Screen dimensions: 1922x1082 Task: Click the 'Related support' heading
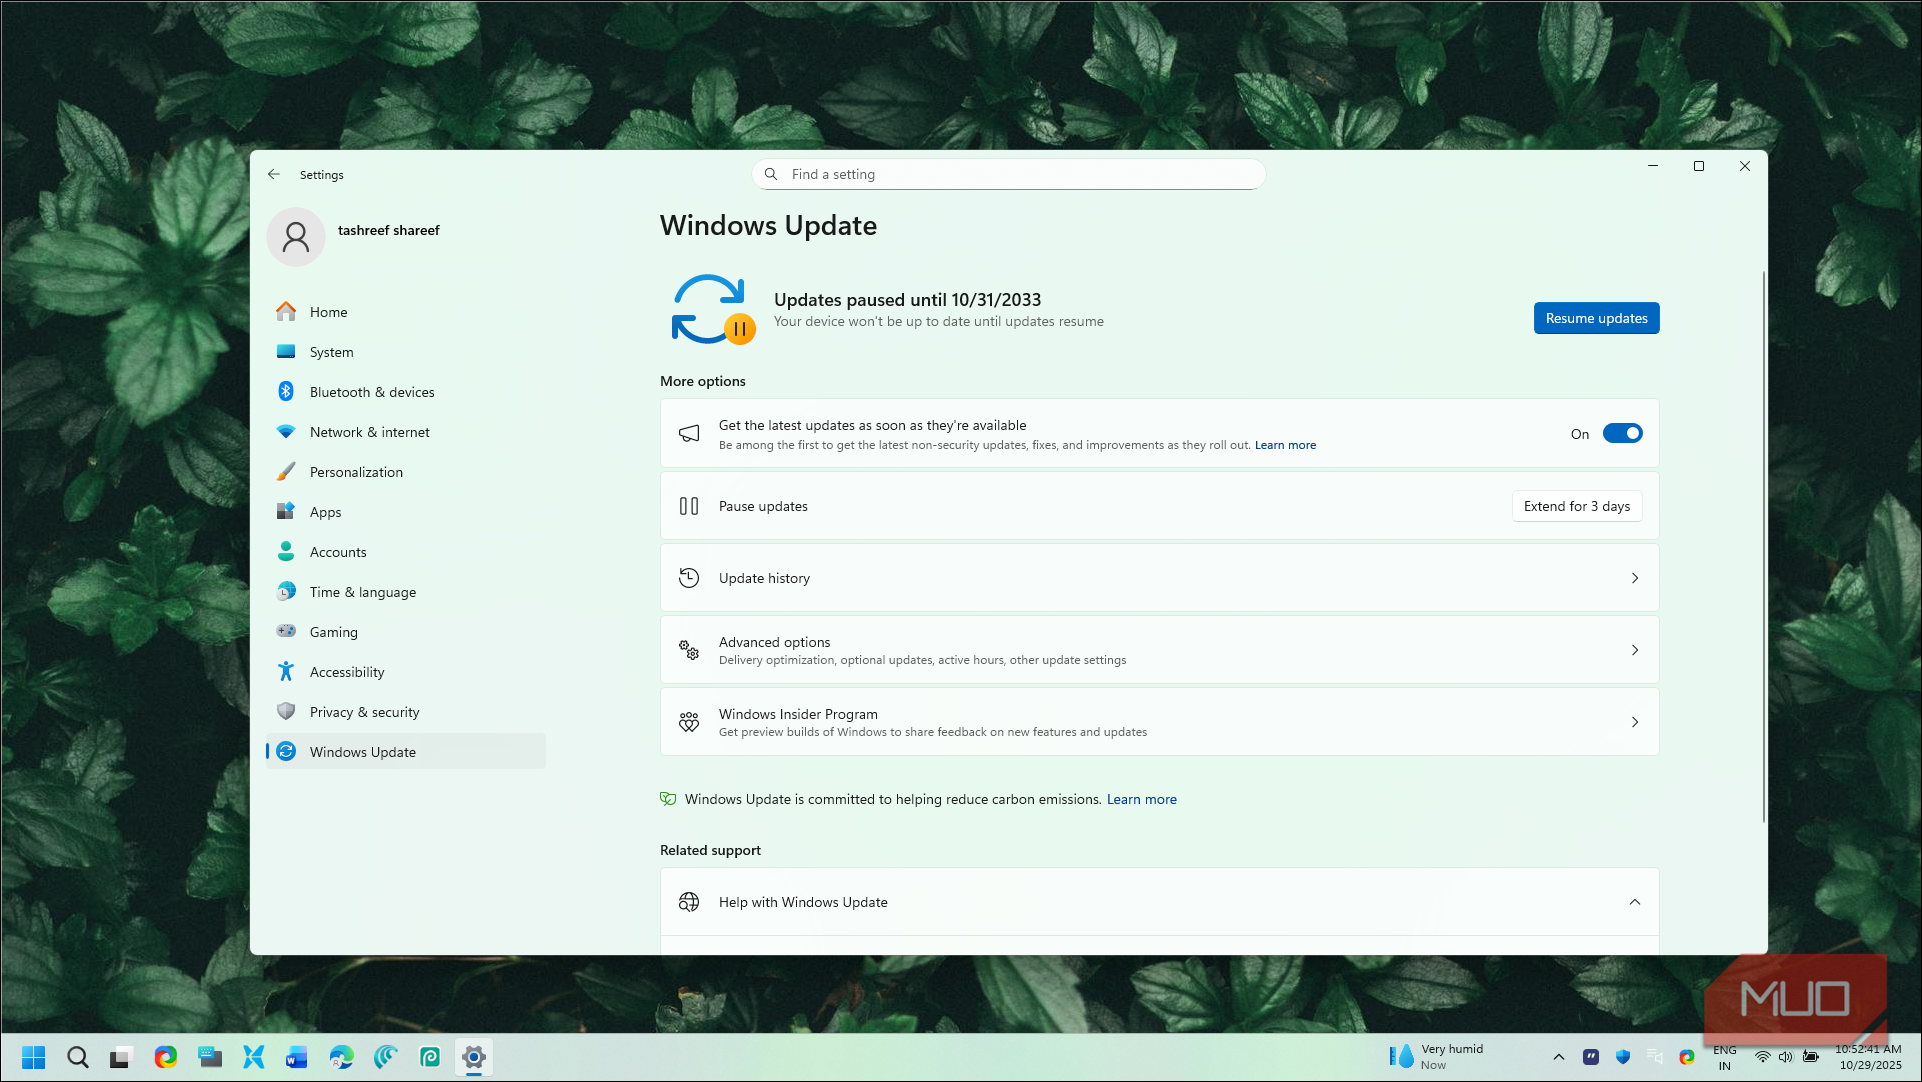pos(710,850)
